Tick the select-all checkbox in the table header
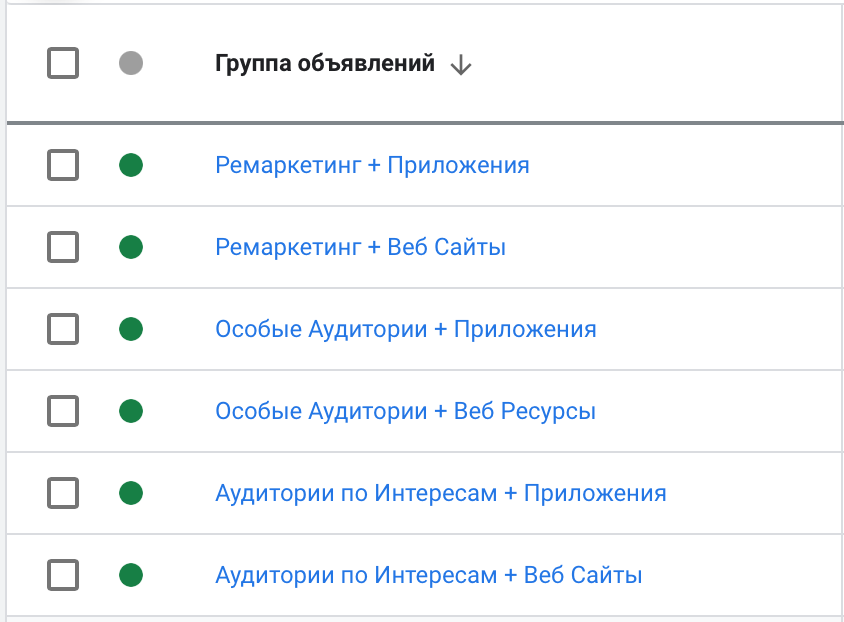Image resolution: width=844 pixels, height=622 pixels. pos(63,64)
